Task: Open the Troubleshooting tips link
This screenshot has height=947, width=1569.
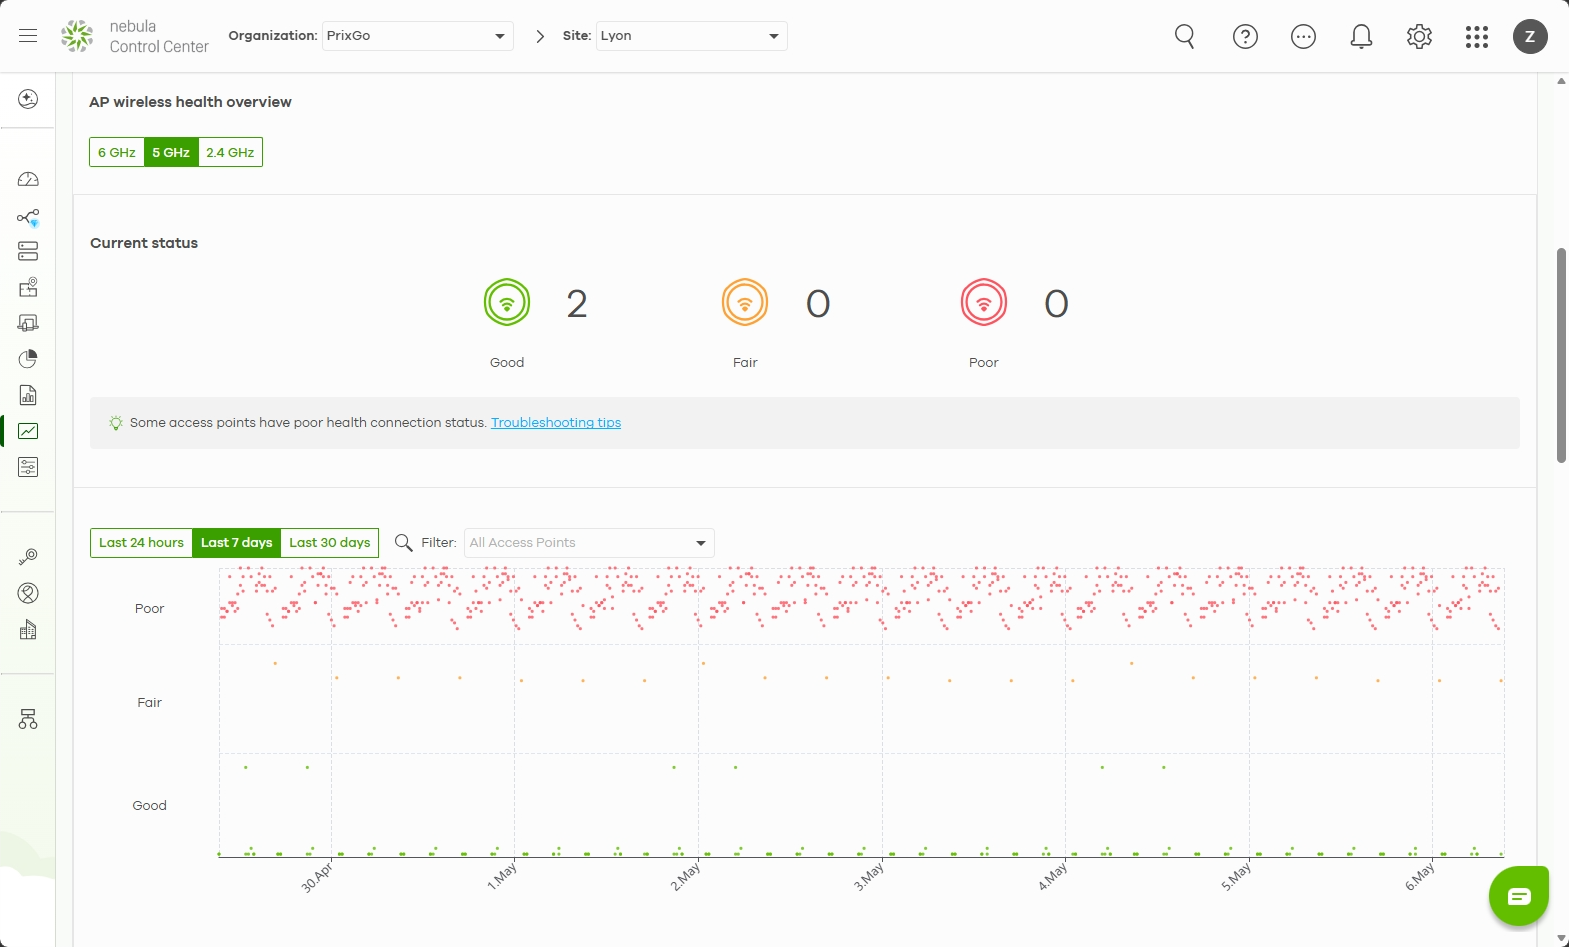Action: [556, 423]
